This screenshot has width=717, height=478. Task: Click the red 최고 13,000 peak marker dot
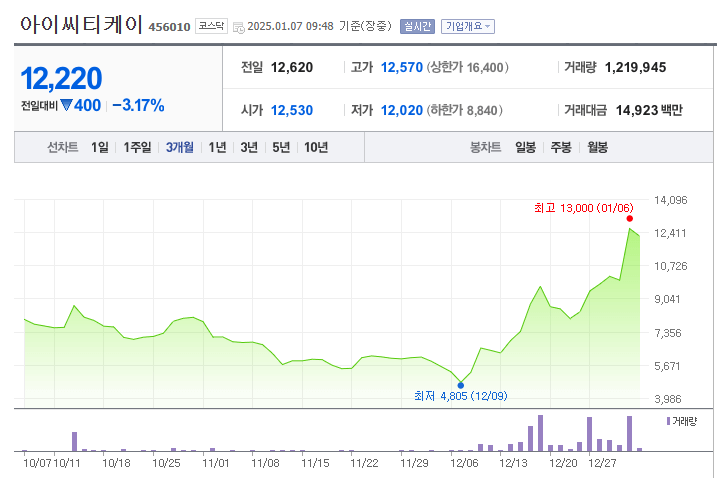point(630,219)
